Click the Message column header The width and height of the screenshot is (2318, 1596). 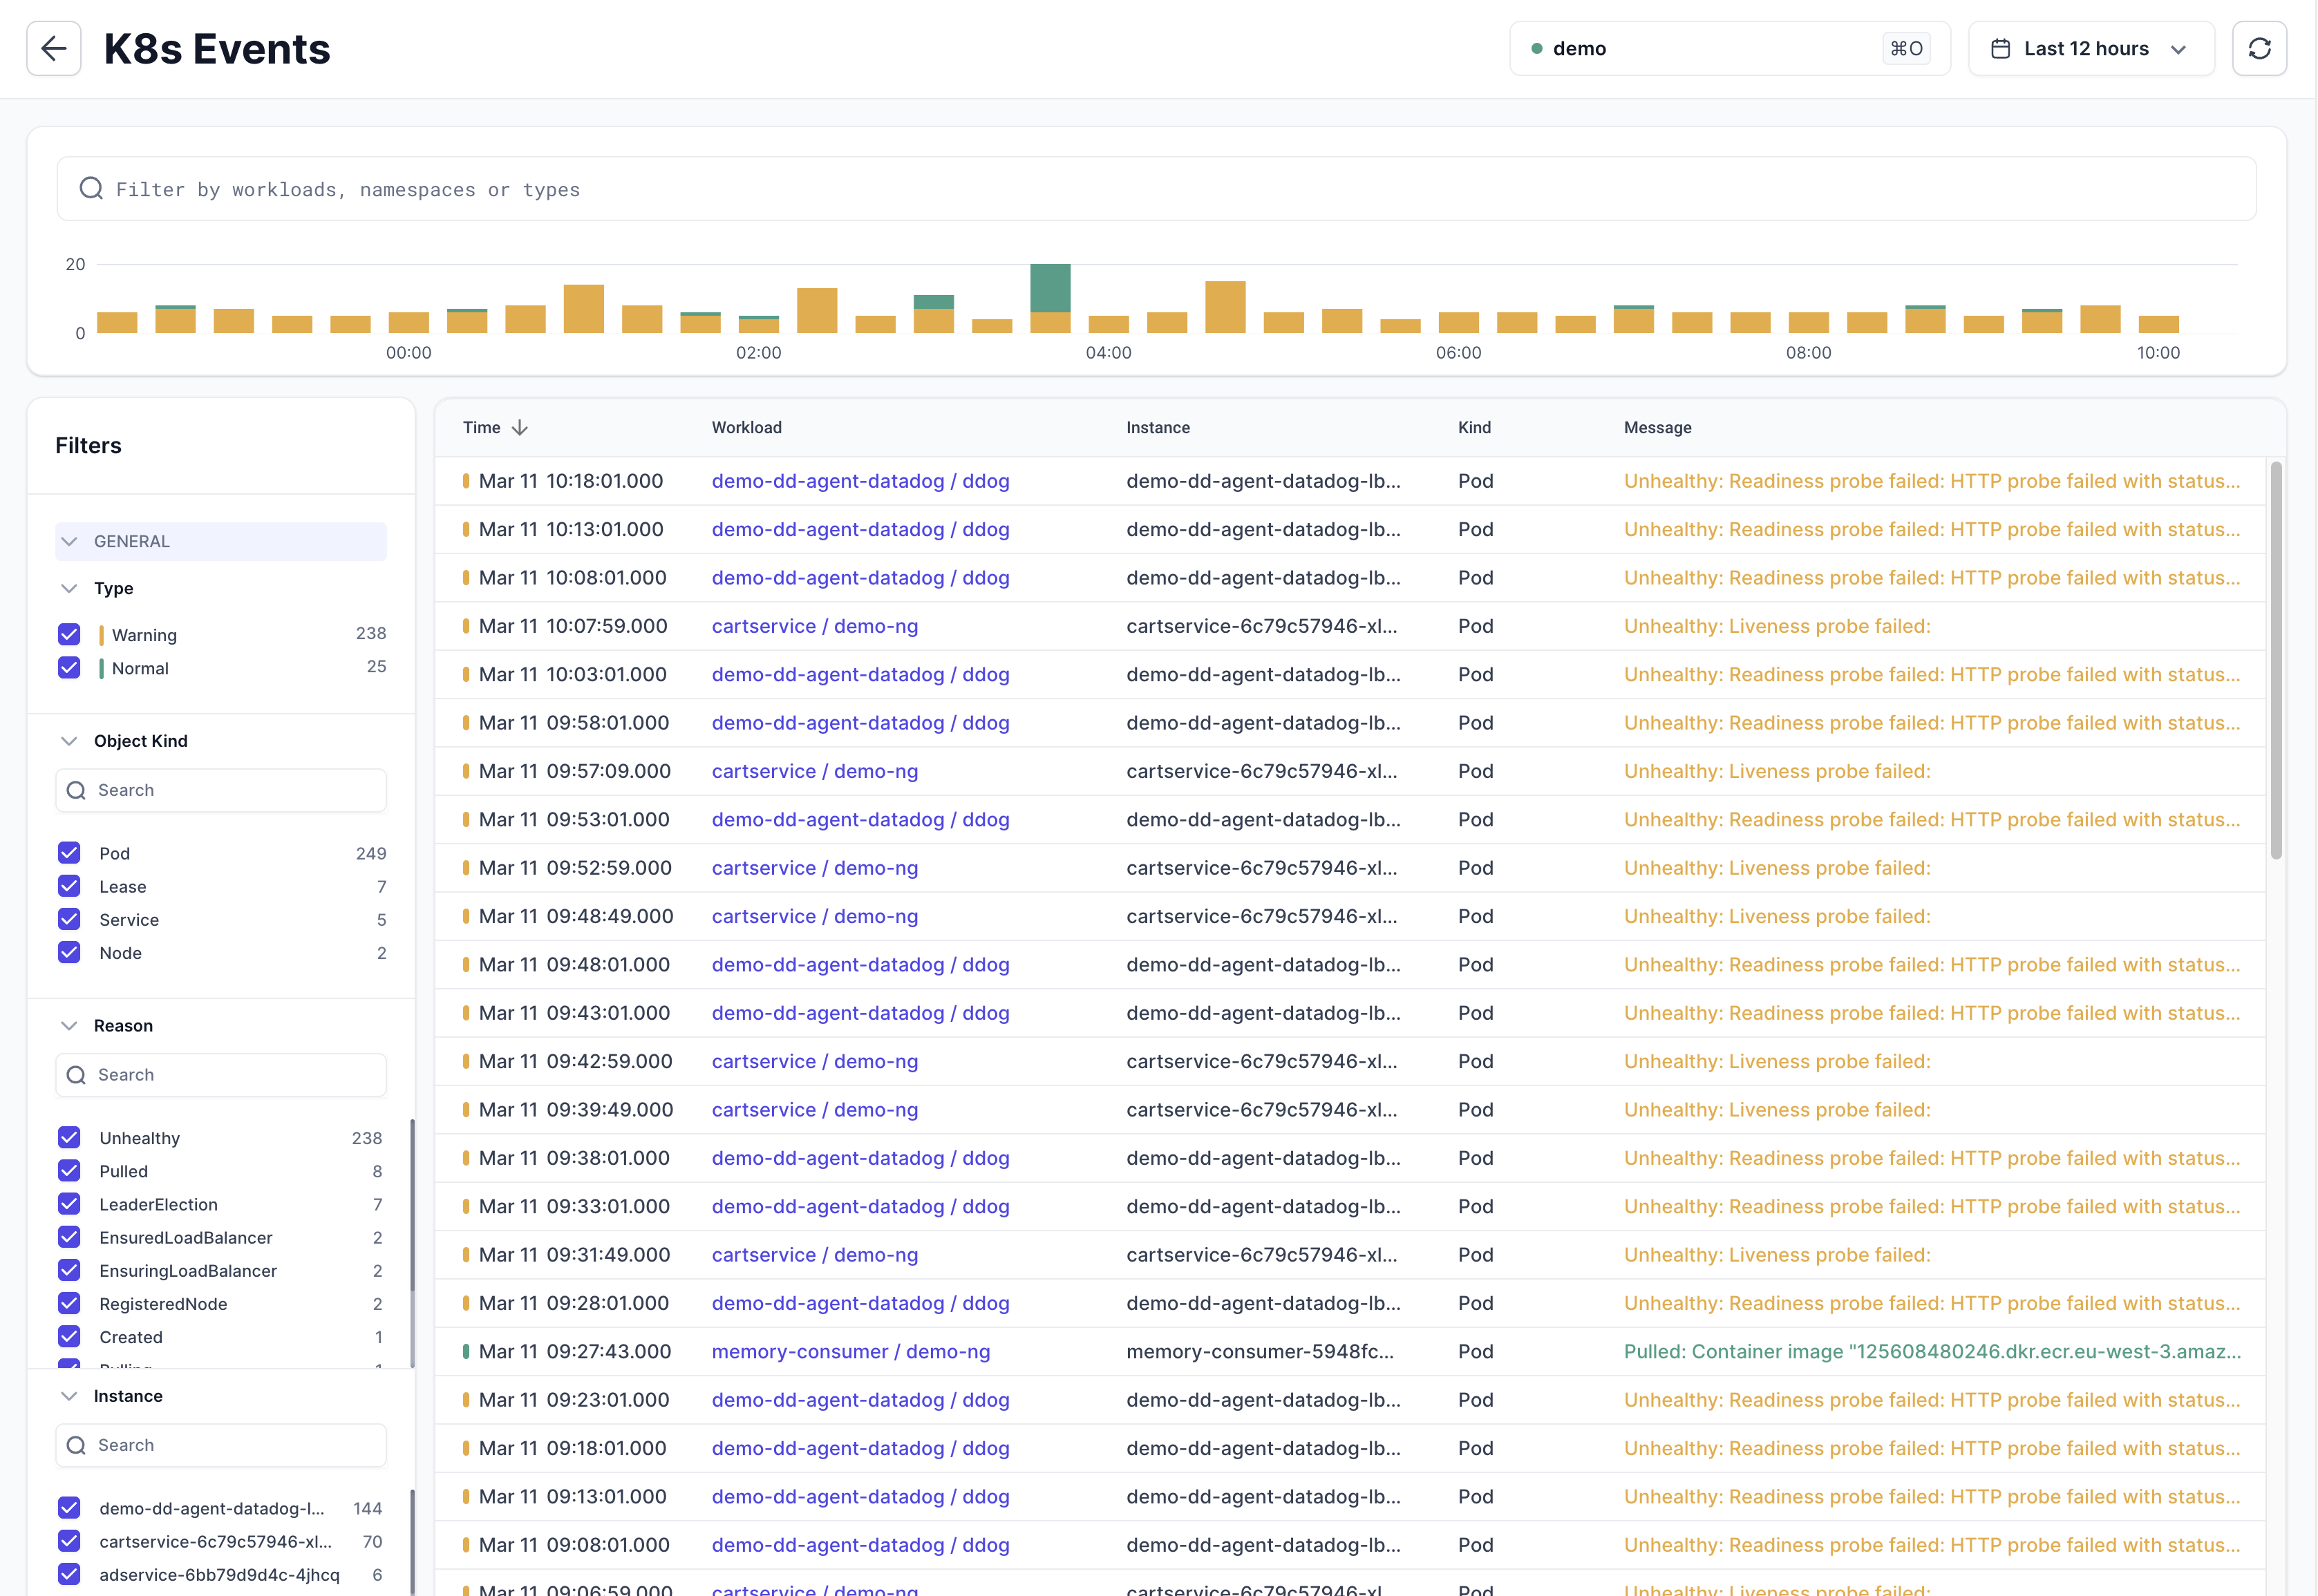point(1657,428)
